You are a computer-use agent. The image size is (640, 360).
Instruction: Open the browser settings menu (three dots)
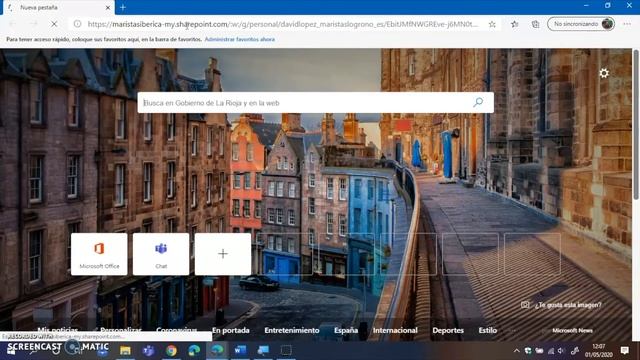[x=627, y=24]
